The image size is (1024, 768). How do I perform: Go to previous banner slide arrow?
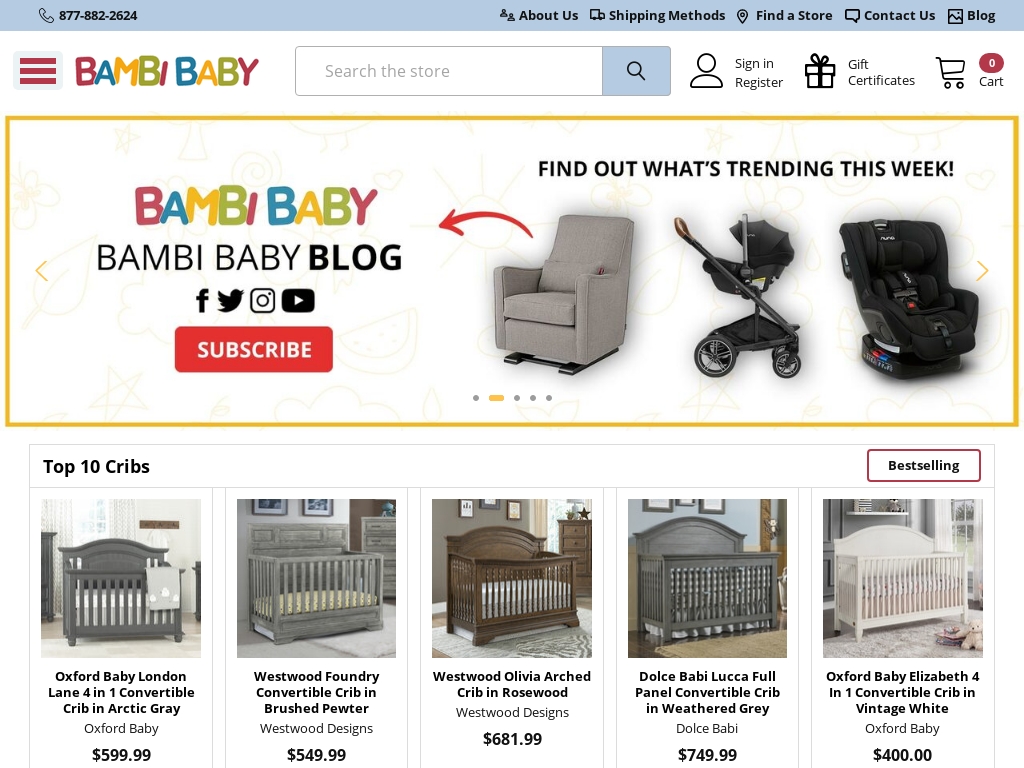[x=41, y=270]
